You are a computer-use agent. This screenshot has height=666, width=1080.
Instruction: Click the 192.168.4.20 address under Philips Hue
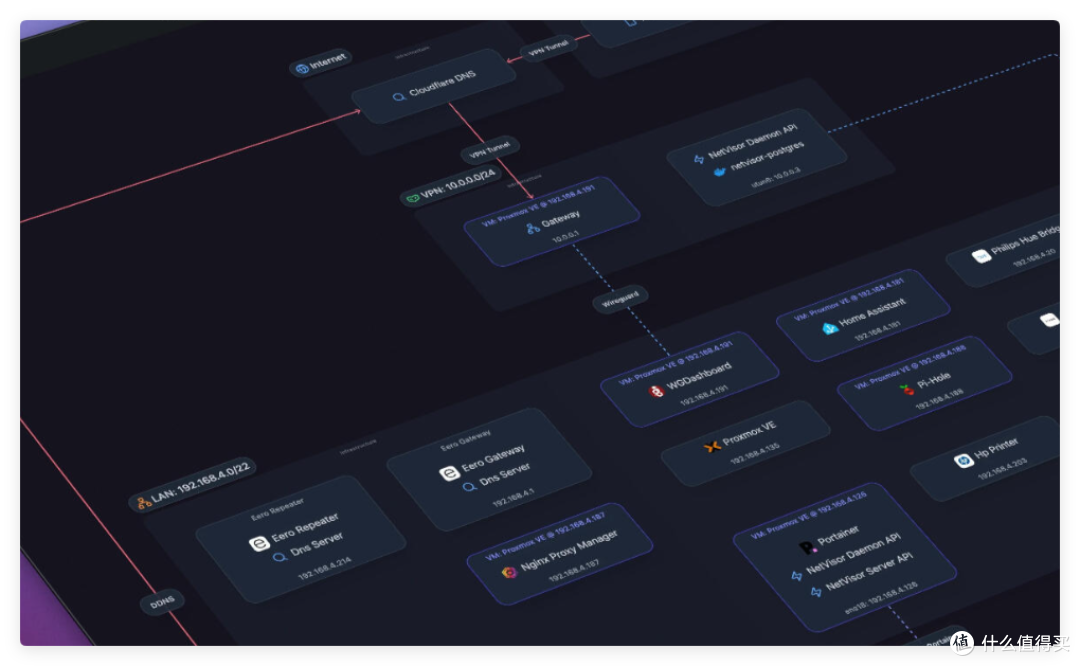(x=1034, y=257)
